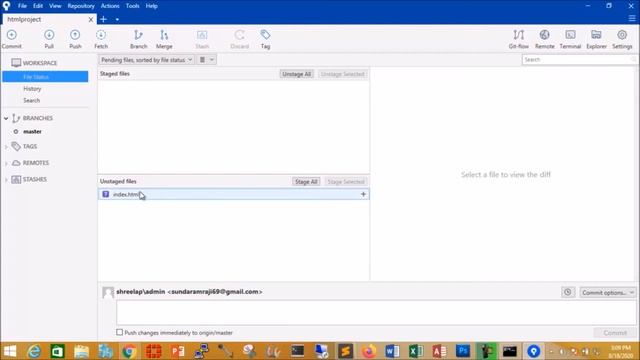
Task: Click the new tab plus icon
Action: point(103,19)
